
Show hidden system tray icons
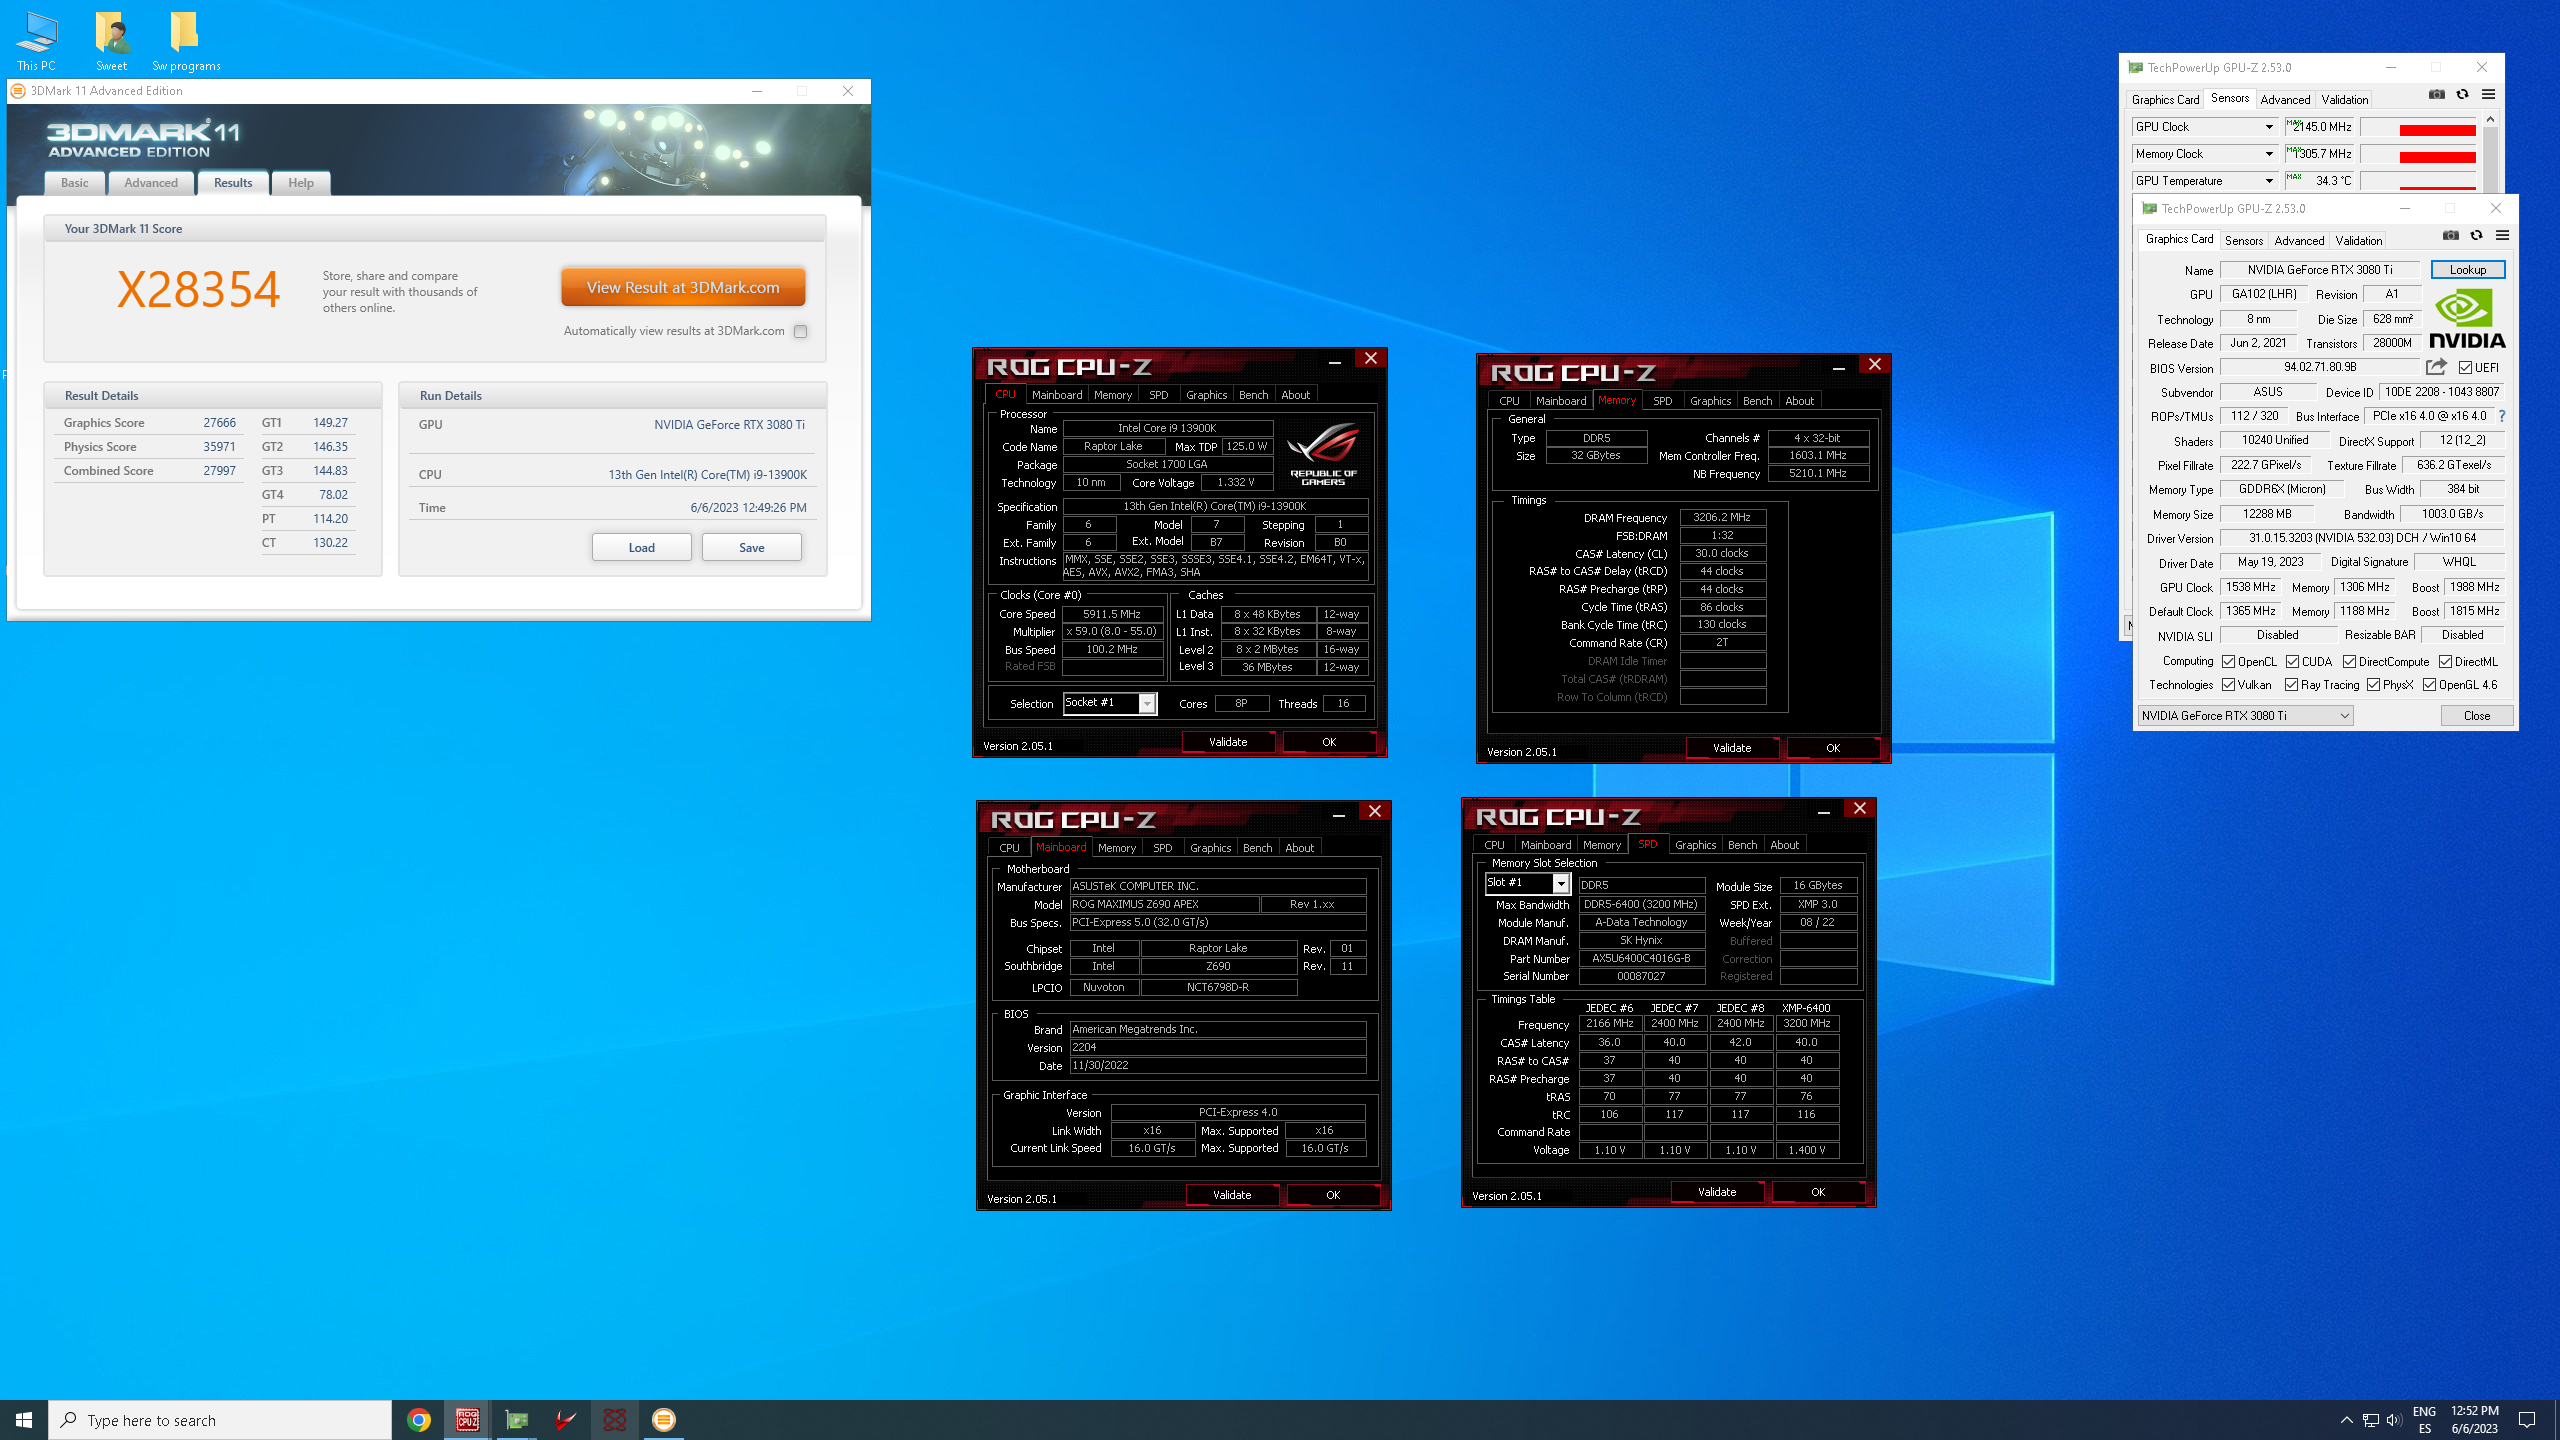point(2346,1420)
